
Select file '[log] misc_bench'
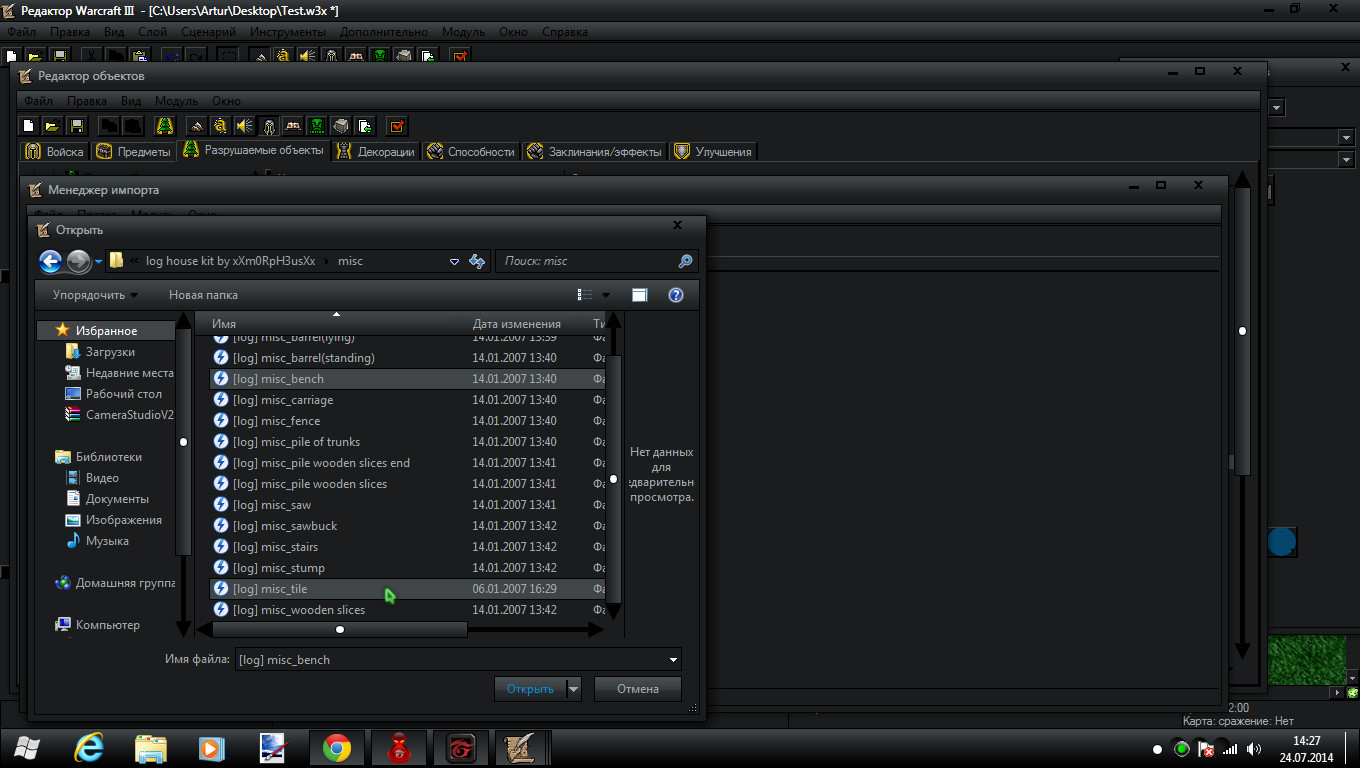(x=407, y=379)
